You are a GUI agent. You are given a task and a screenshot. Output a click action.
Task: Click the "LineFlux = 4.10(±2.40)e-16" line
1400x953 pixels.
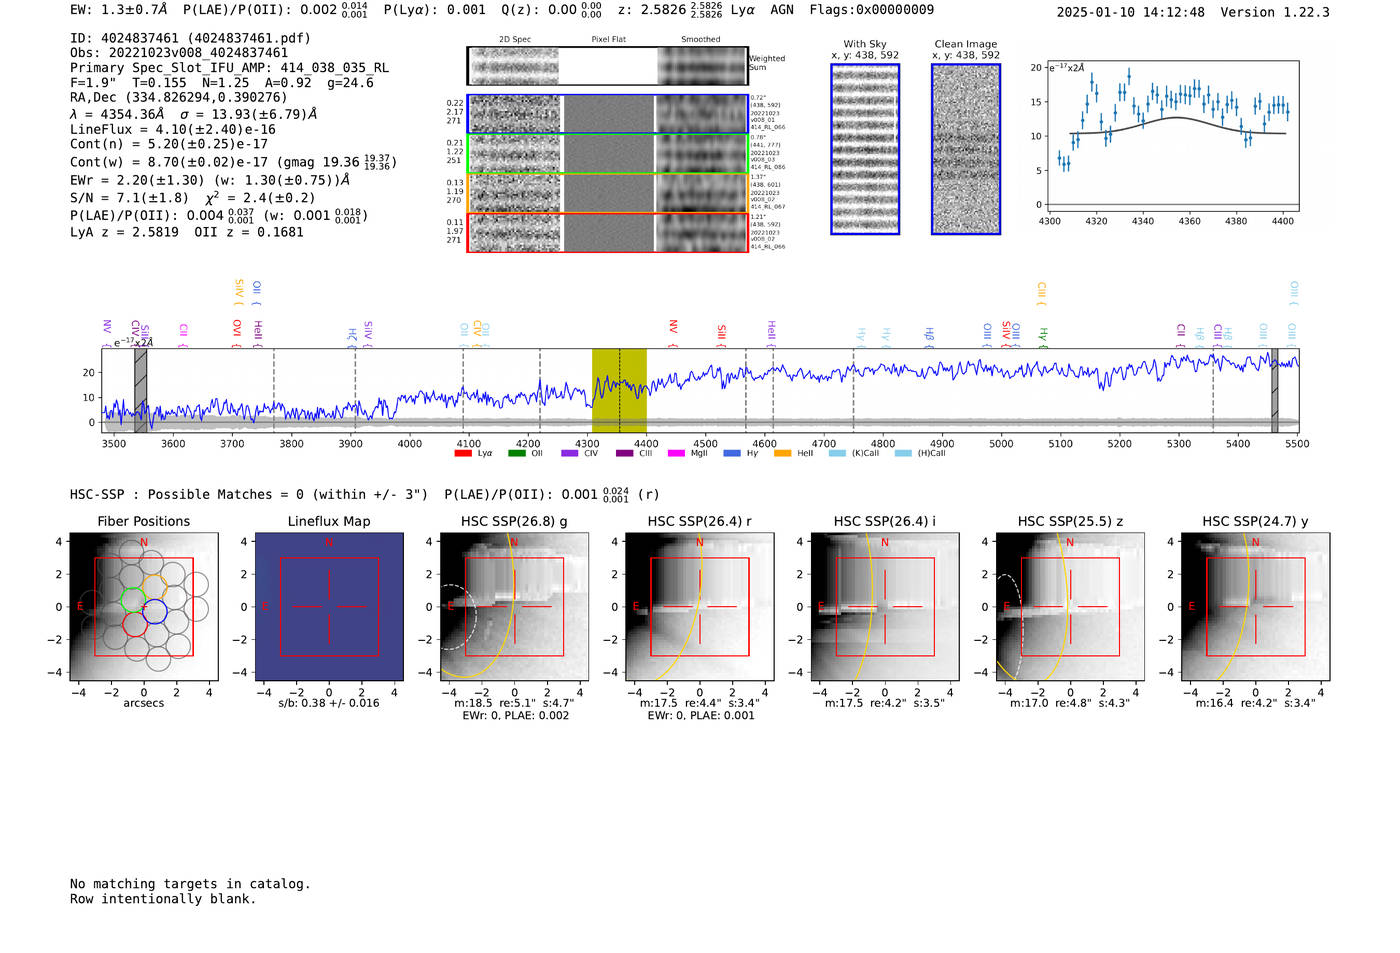coord(173,129)
